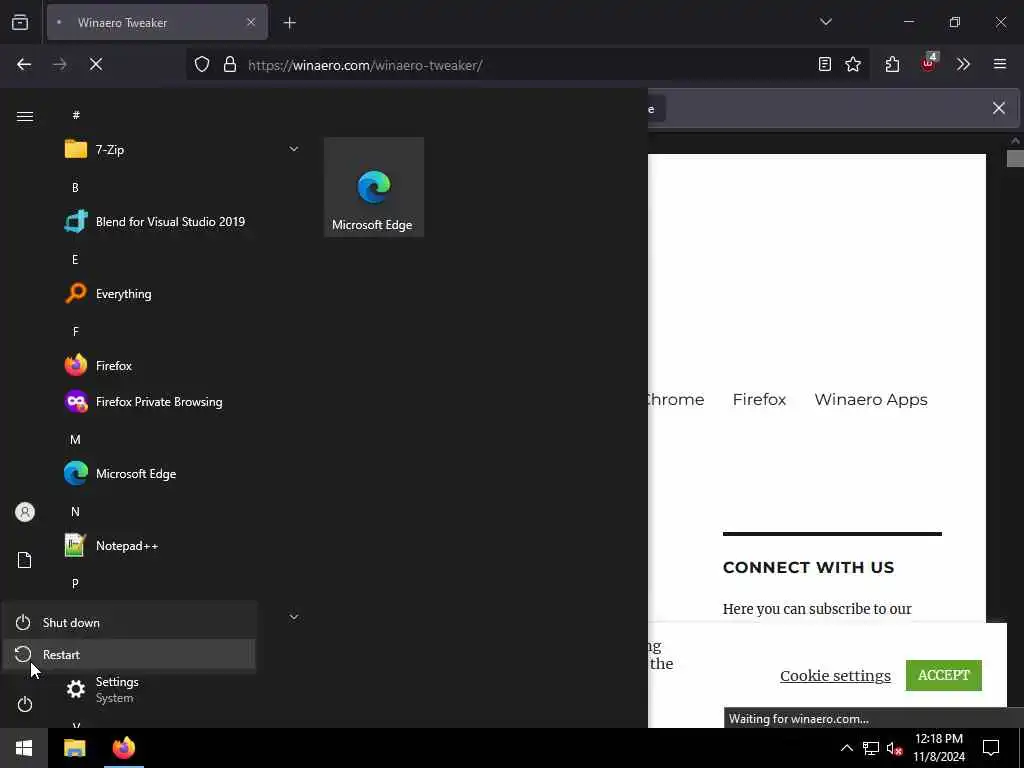The height and width of the screenshot is (768, 1024).
Task: Open a new browser tab
Action: [x=289, y=23]
